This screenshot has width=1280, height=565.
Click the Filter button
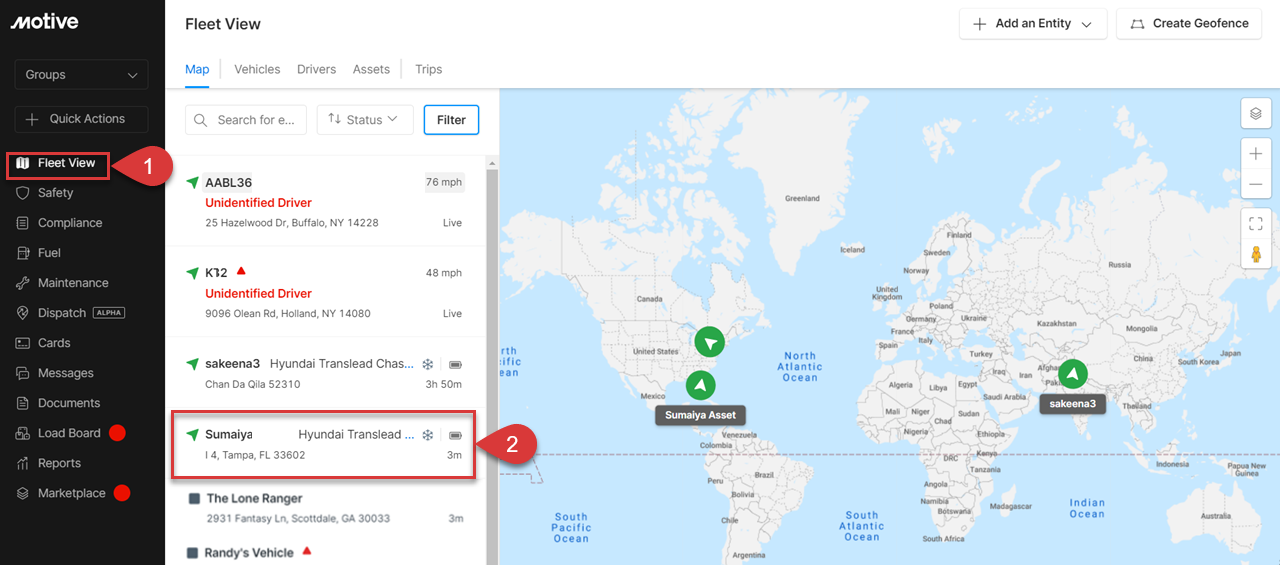pyautogui.click(x=451, y=120)
